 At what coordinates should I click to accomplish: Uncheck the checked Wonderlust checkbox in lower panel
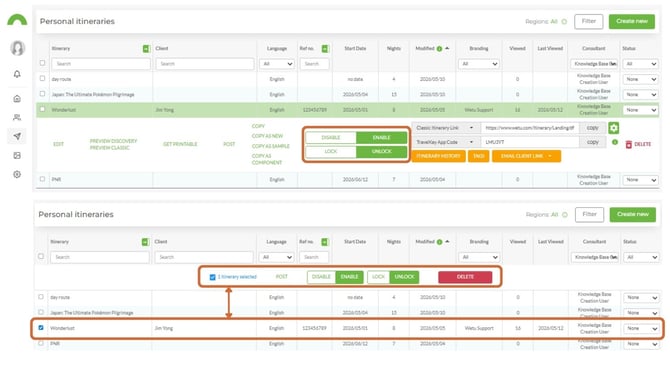[41, 327]
